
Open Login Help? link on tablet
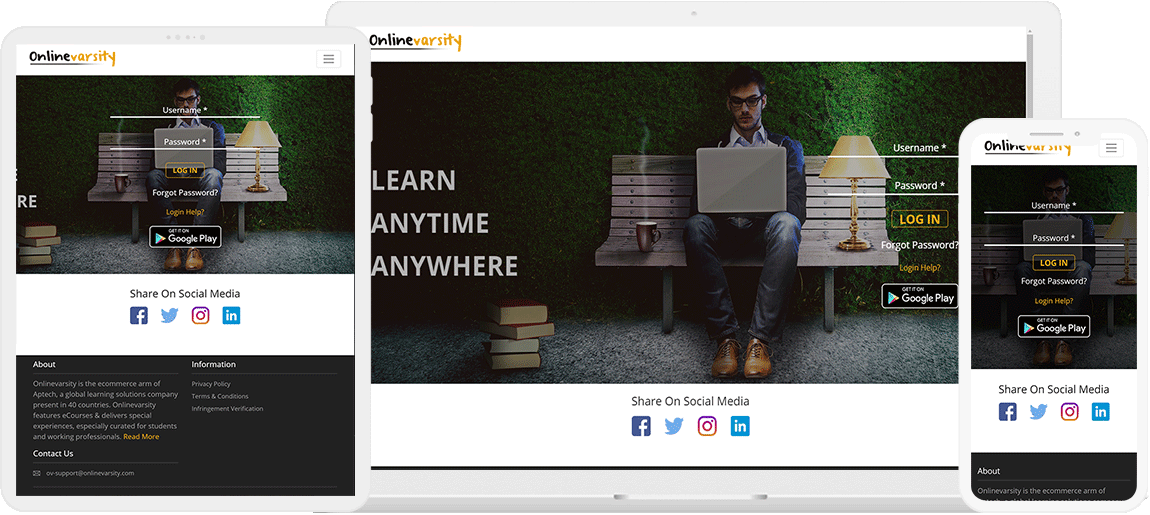click(x=185, y=212)
